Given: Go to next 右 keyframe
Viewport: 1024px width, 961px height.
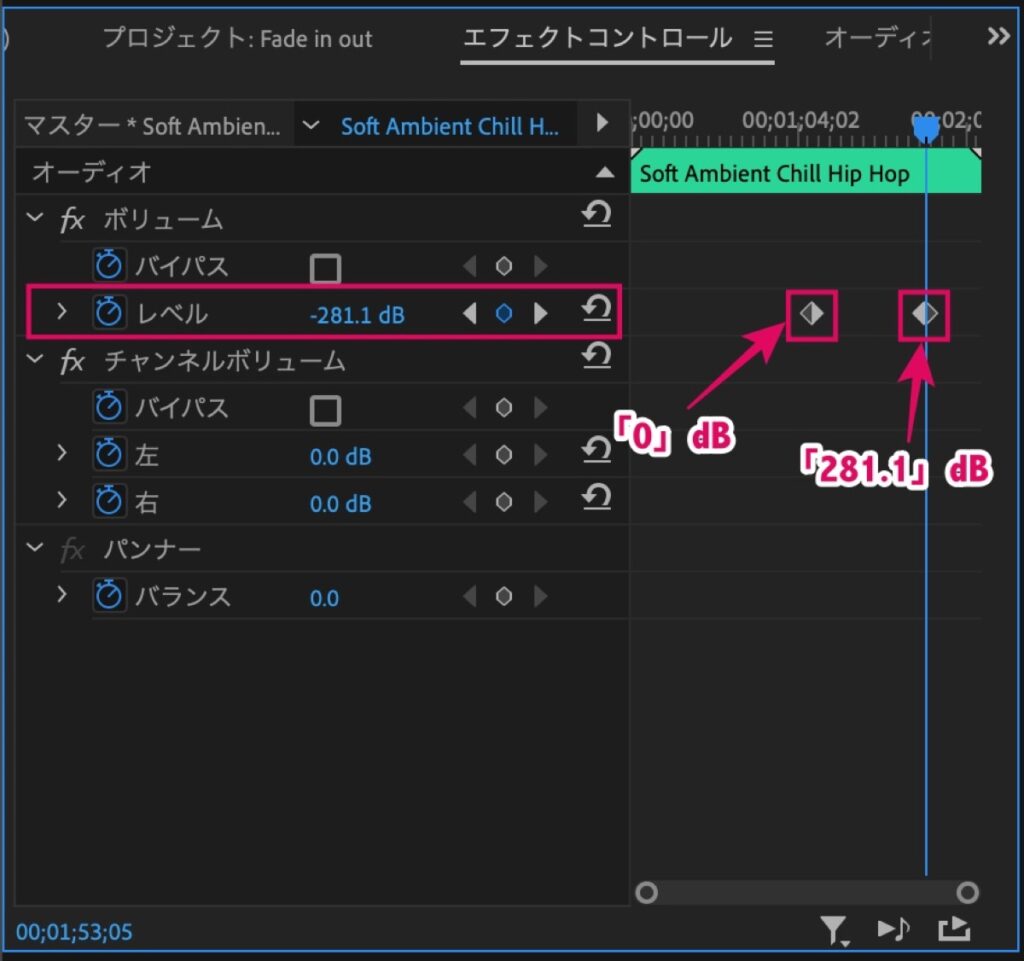Looking at the screenshot, I should [540, 502].
